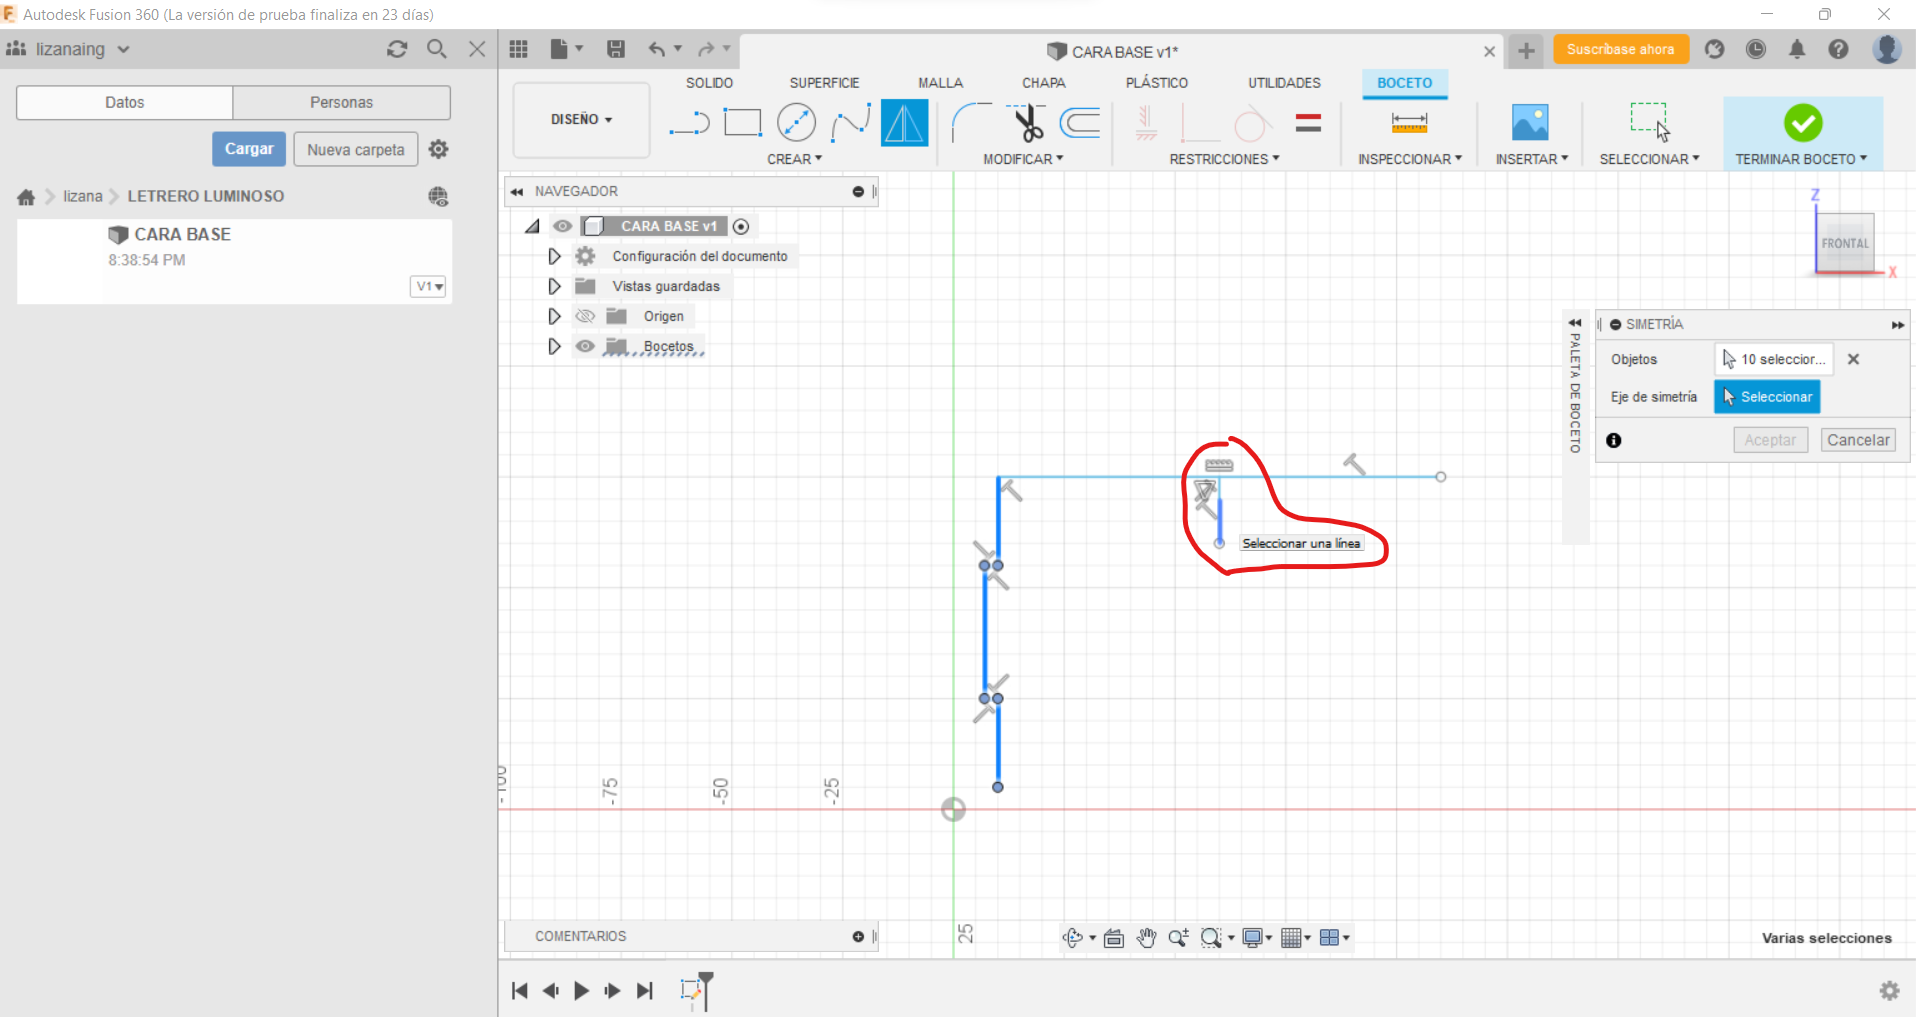Image resolution: width=1916 pixels, height=1017 pixels.
Task: Select the Spline sketch tool
Action: click(x=850, y=123)
